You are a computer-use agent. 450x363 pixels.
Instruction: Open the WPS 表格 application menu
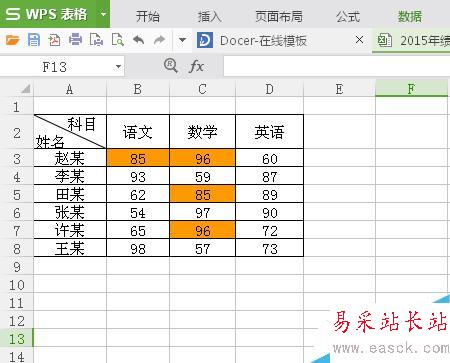tap(48, 14)
